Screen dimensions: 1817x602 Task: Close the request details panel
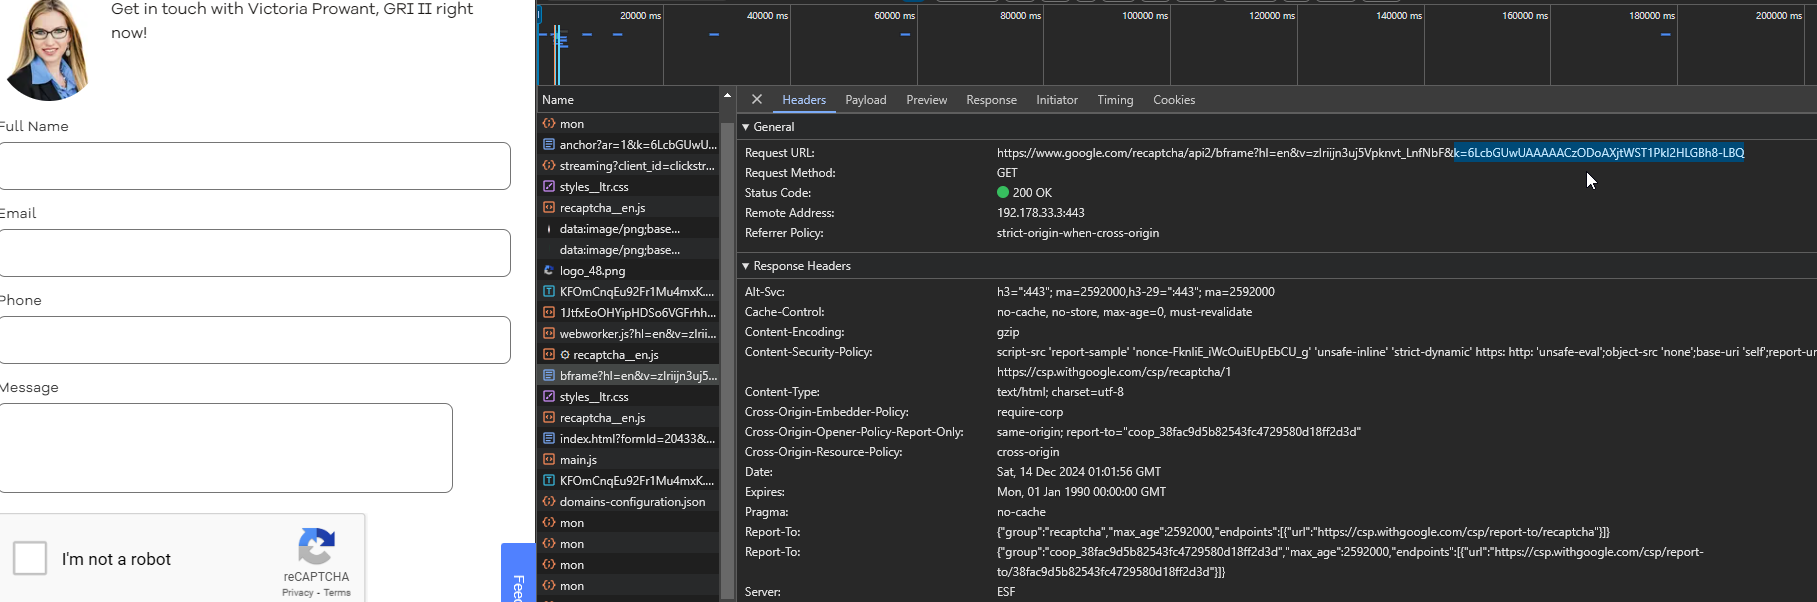coord(757,99)
